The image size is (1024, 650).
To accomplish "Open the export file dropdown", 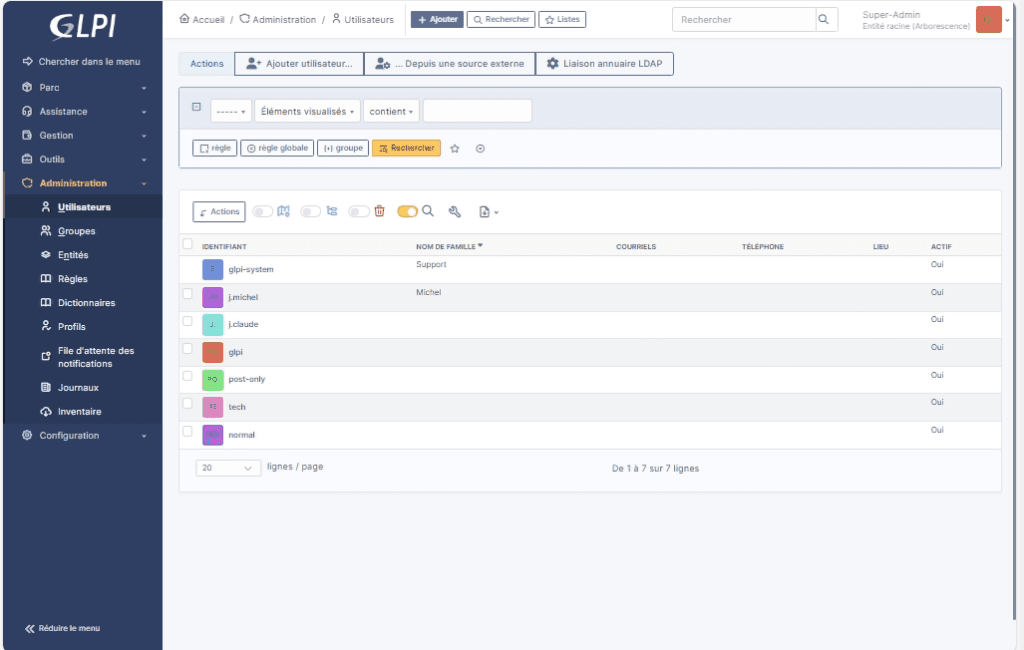I will click(488, 211).
